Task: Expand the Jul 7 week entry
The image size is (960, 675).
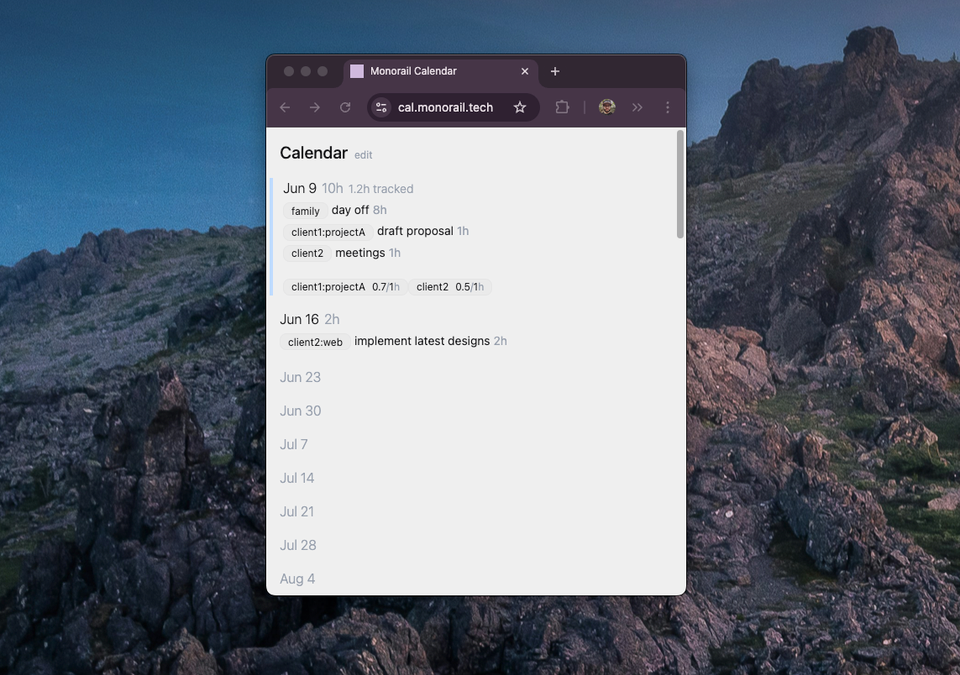Action: (x=294, y=444)
